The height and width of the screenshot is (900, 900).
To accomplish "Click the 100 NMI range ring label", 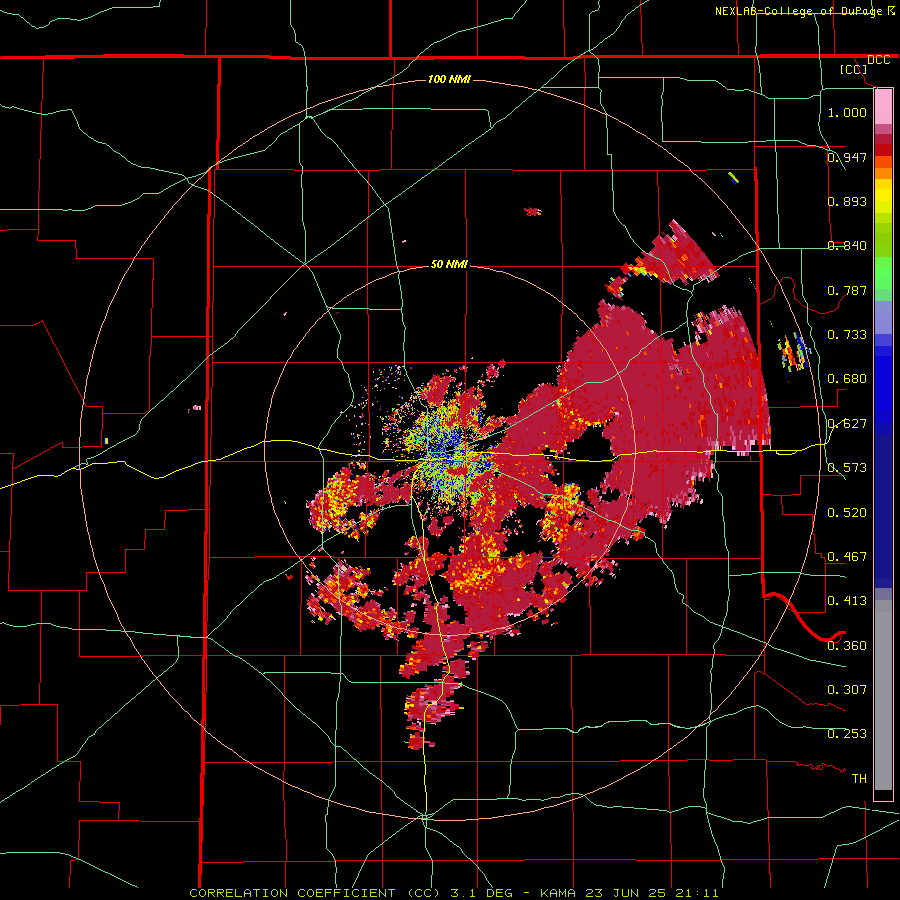I will [449, 79].
